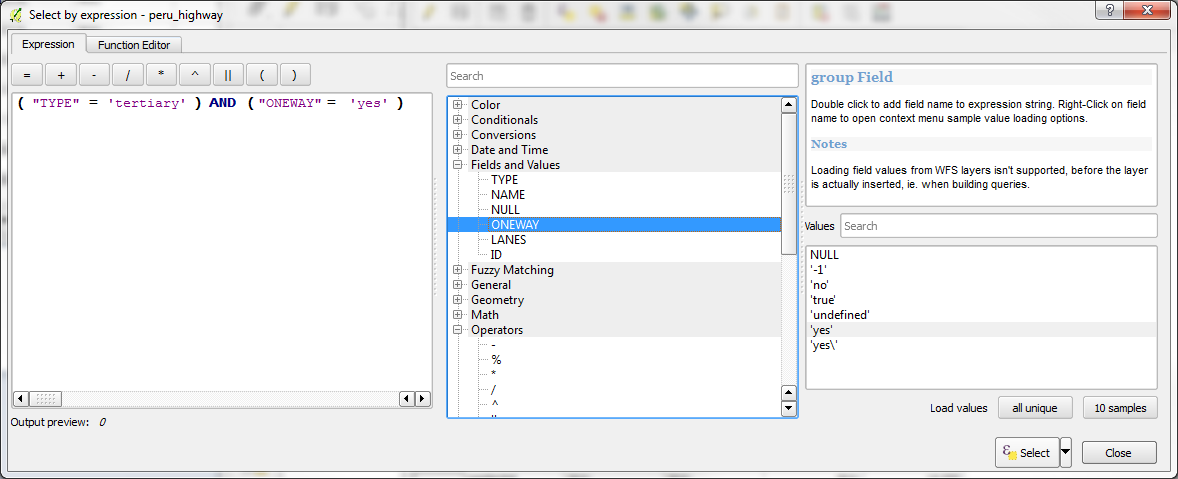1178x479 pixels.
Task: Insert an opening parenthesis
Action: pos(262,75)
